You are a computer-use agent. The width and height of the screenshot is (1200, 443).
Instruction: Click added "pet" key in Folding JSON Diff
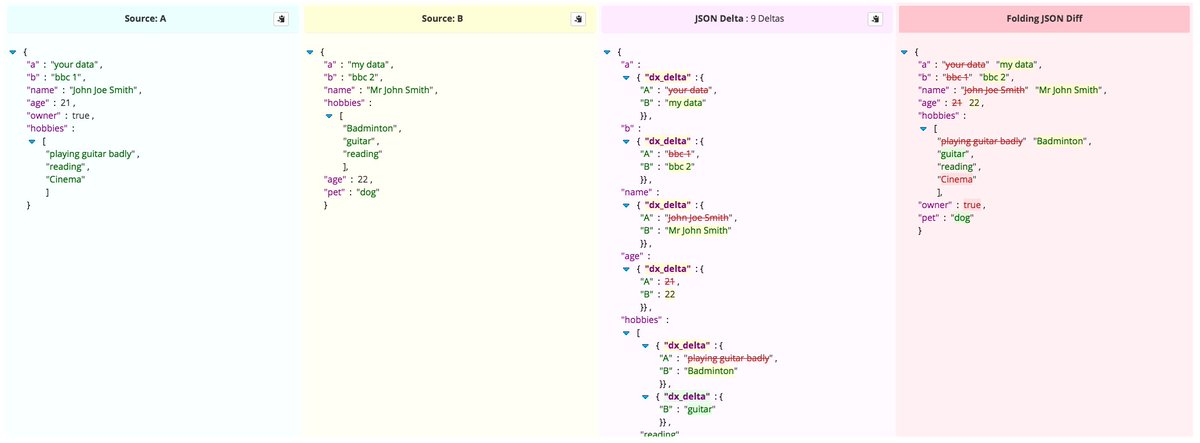click(930, 218)
